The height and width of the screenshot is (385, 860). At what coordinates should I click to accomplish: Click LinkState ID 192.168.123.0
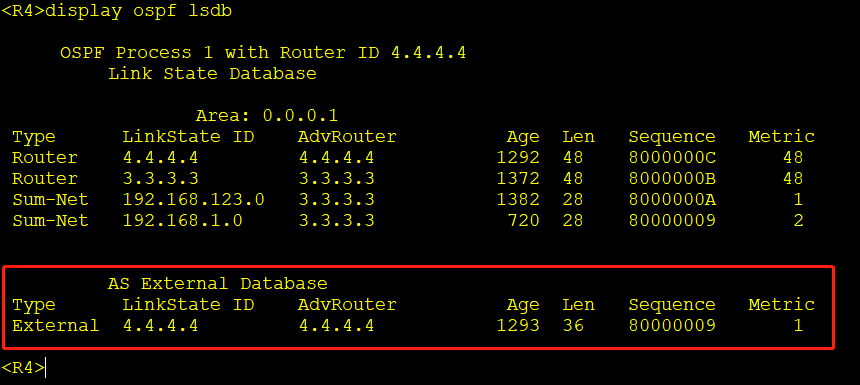[194, 200]
